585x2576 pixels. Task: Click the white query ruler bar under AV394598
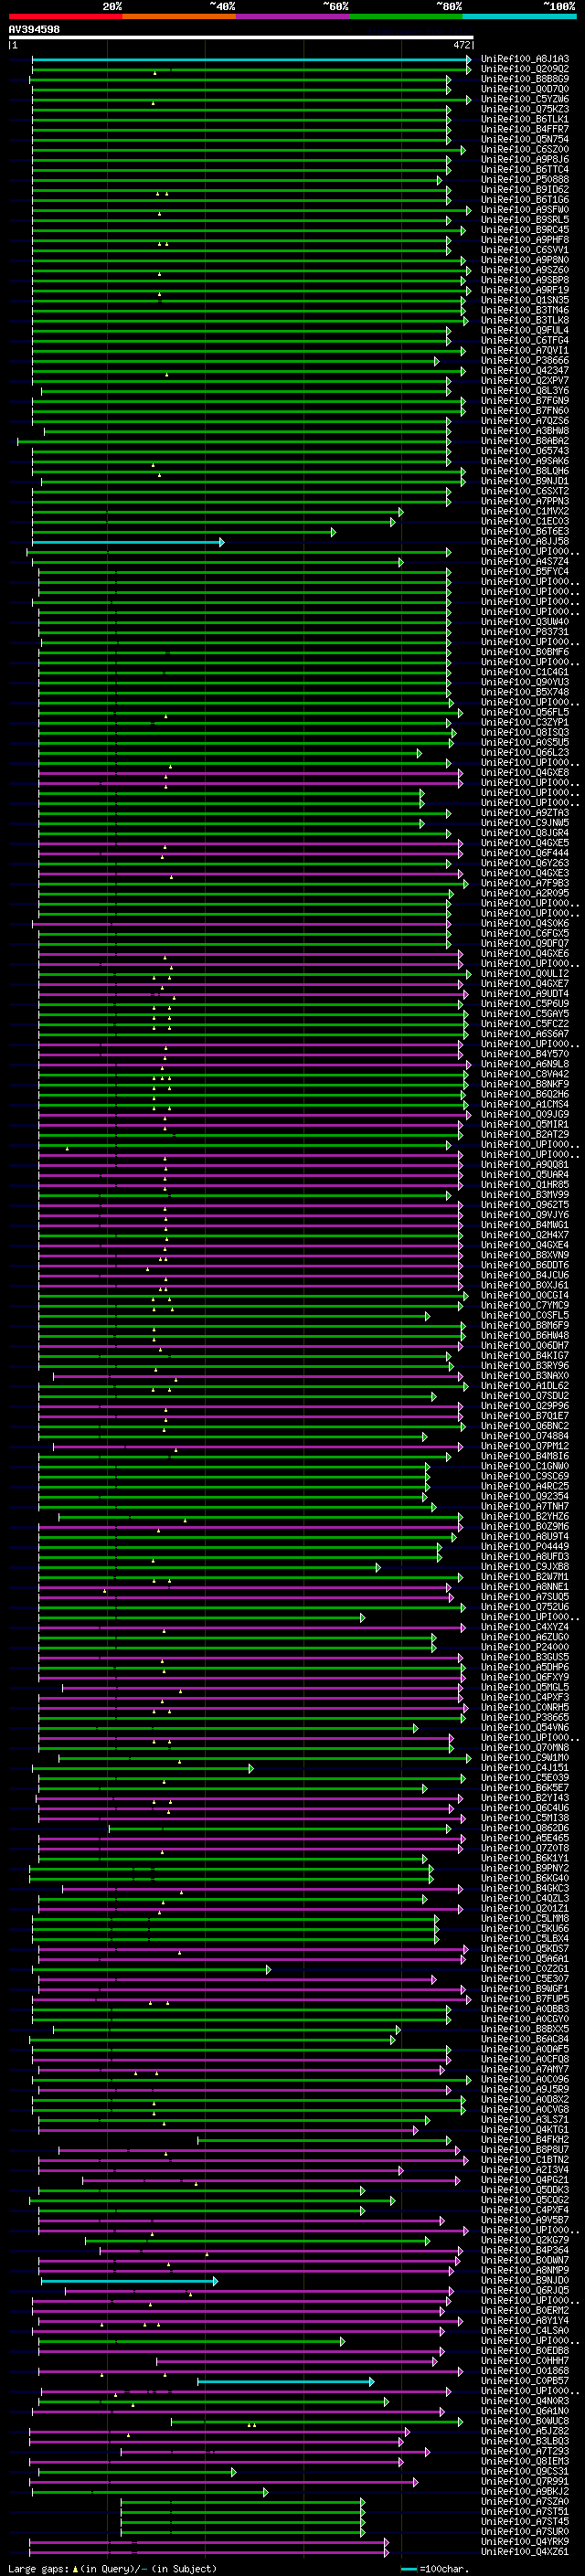(241, 38)
